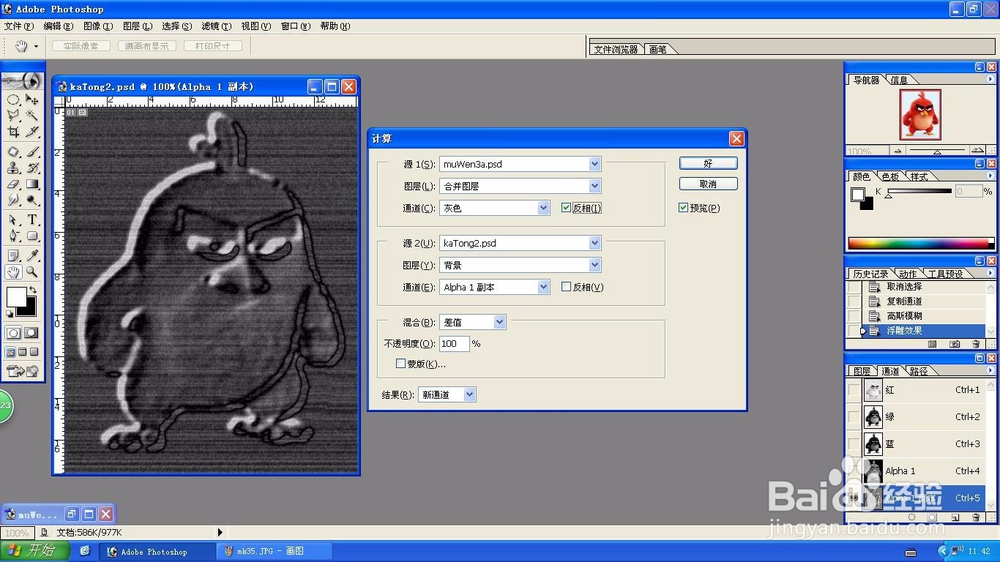Select the Brush tool
This screenshot has width=1000, height=562.
click(x=32, y=152)
